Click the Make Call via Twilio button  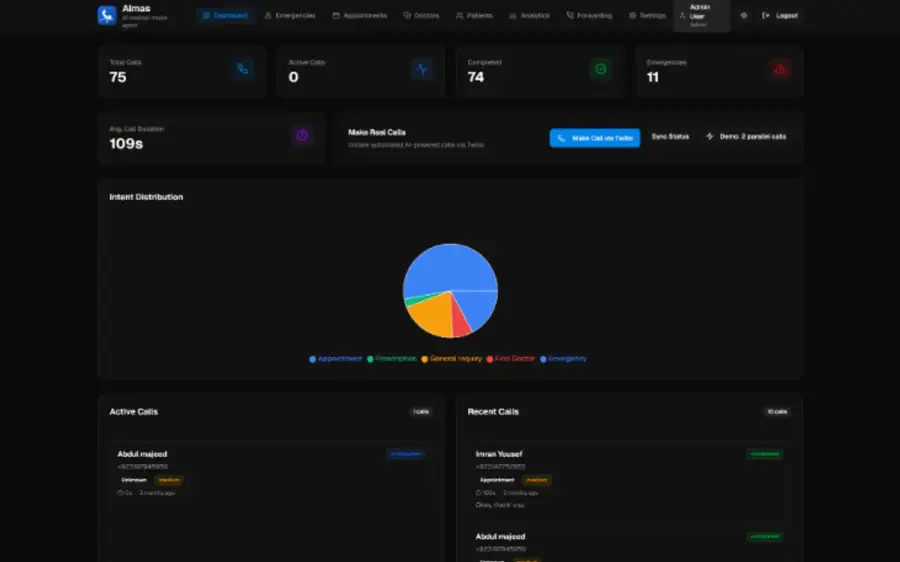coord(595,138)
